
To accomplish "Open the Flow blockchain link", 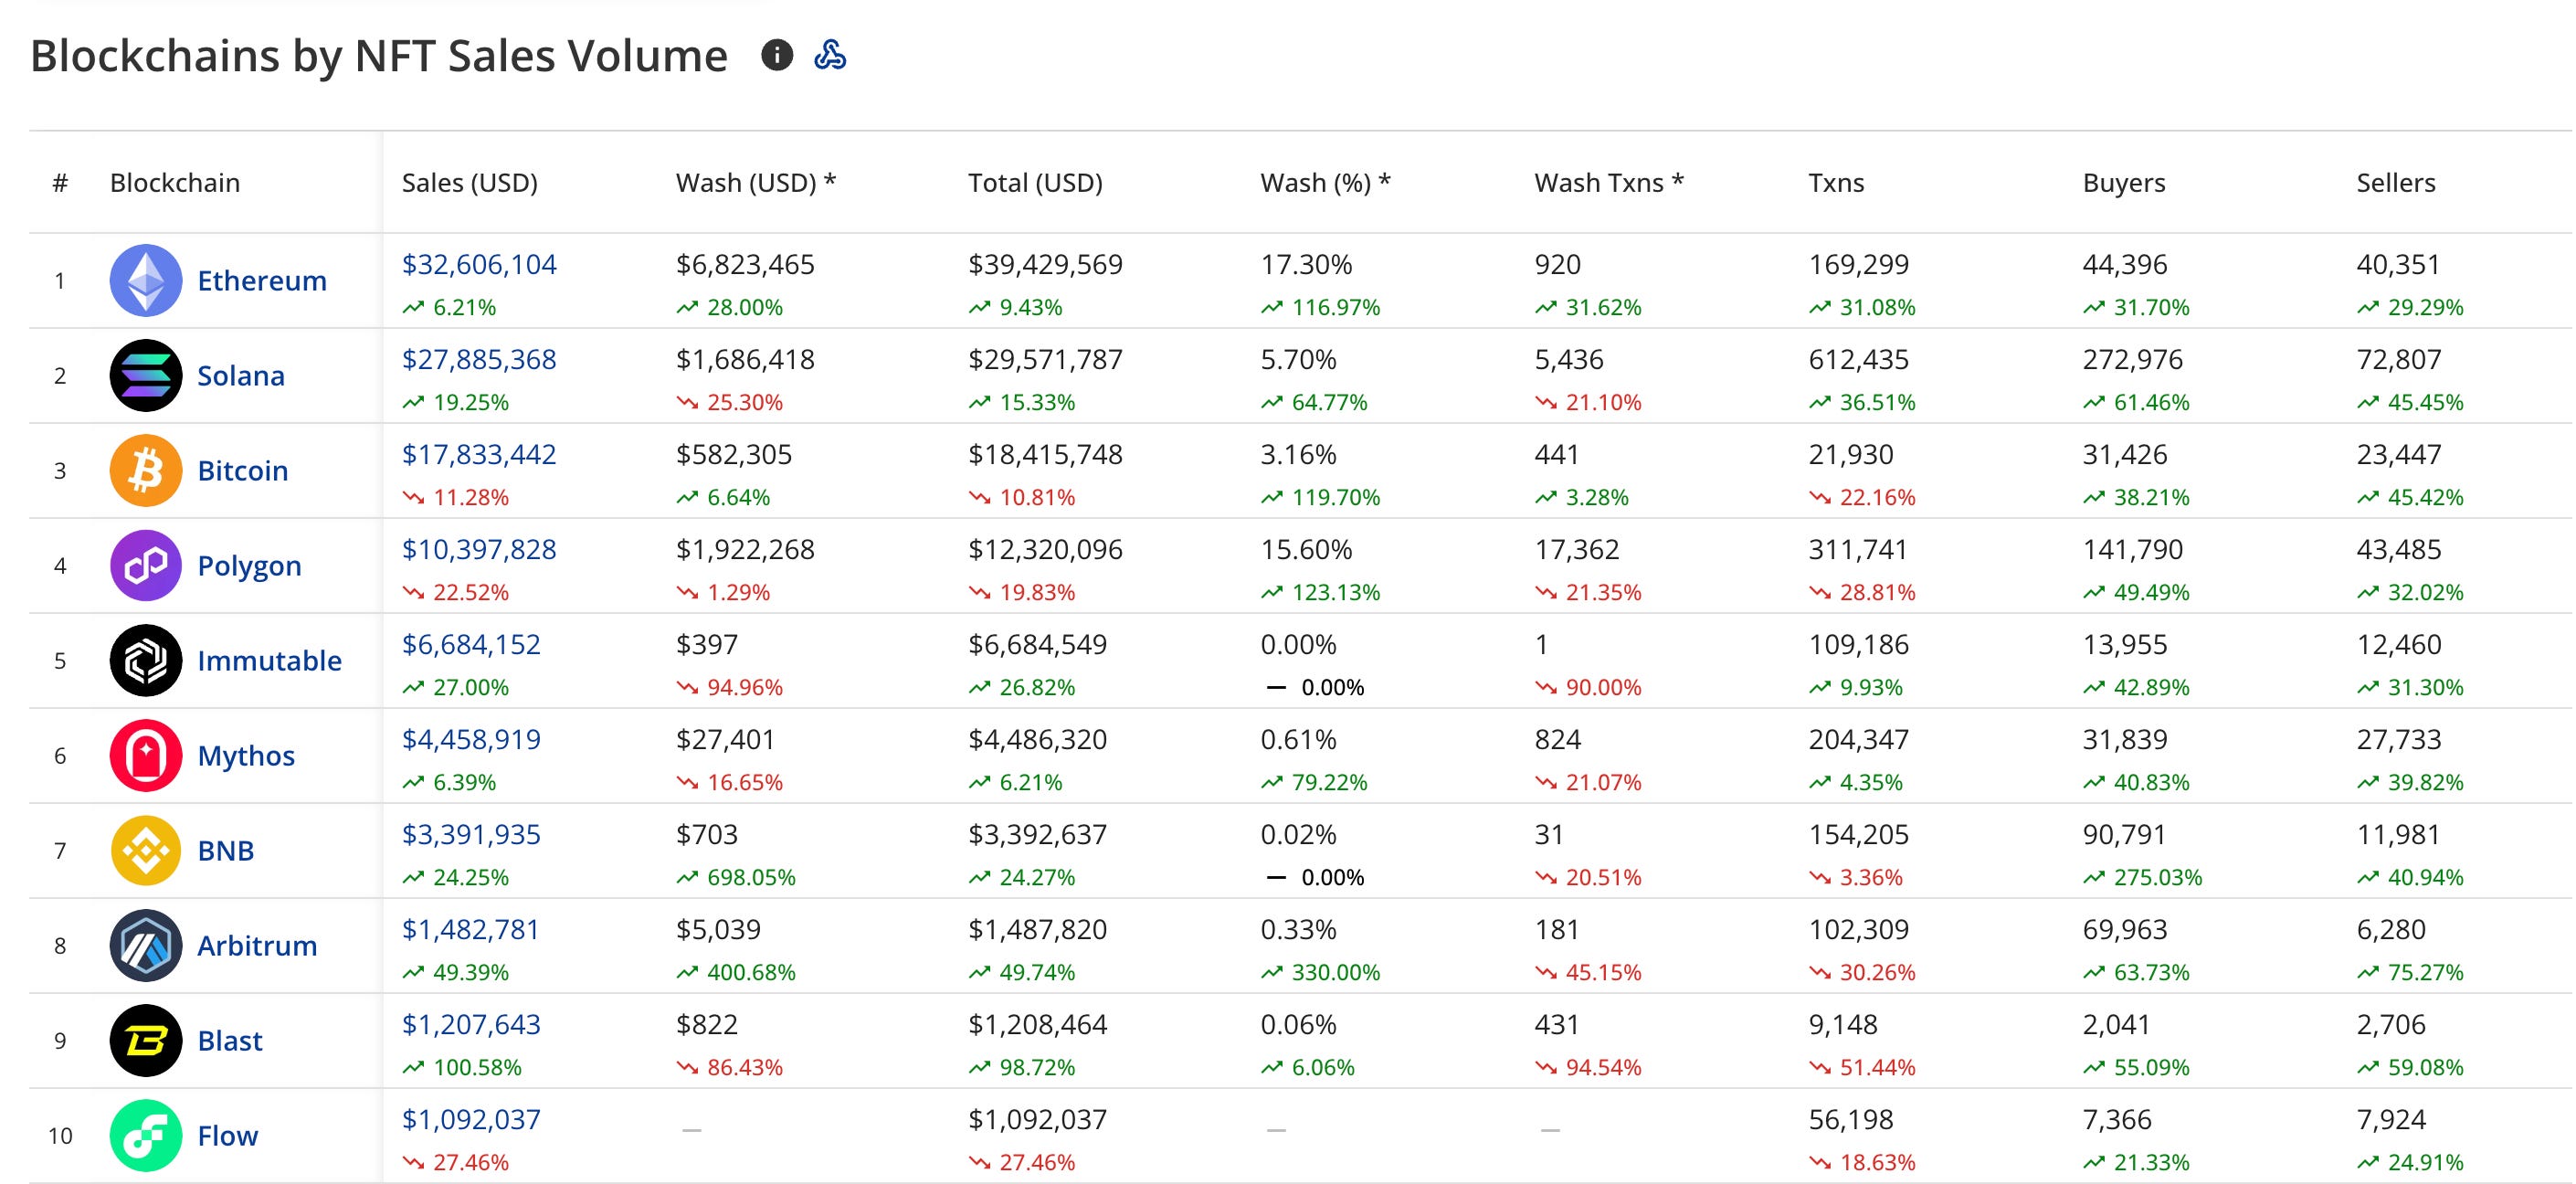I will 227,1135.
